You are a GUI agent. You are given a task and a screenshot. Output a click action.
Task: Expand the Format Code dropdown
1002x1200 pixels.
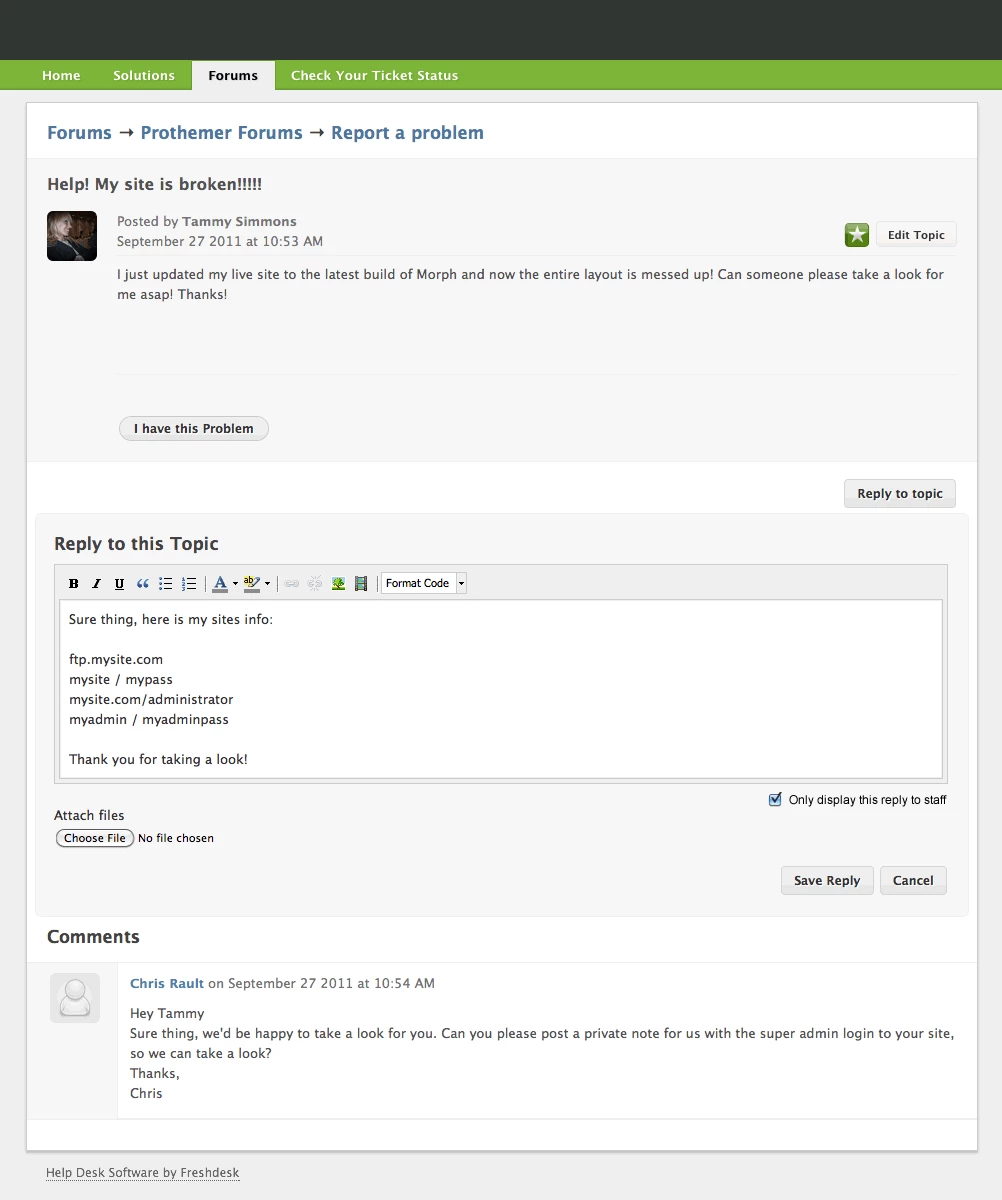461,583
